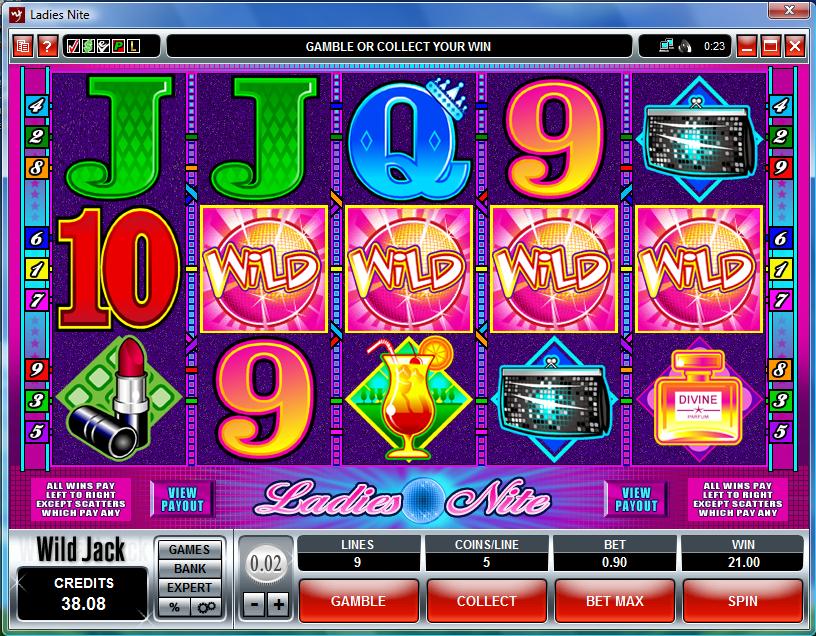Click the yellow L status box
This screenshot has height=636, width=816.
coord(134,46)
